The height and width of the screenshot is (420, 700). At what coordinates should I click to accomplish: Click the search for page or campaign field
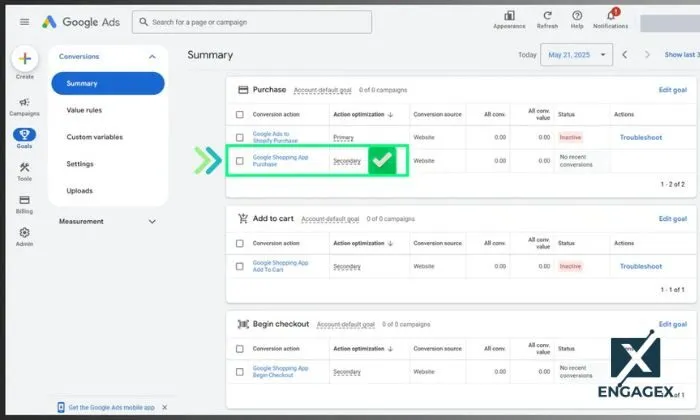tap(252, 22)
